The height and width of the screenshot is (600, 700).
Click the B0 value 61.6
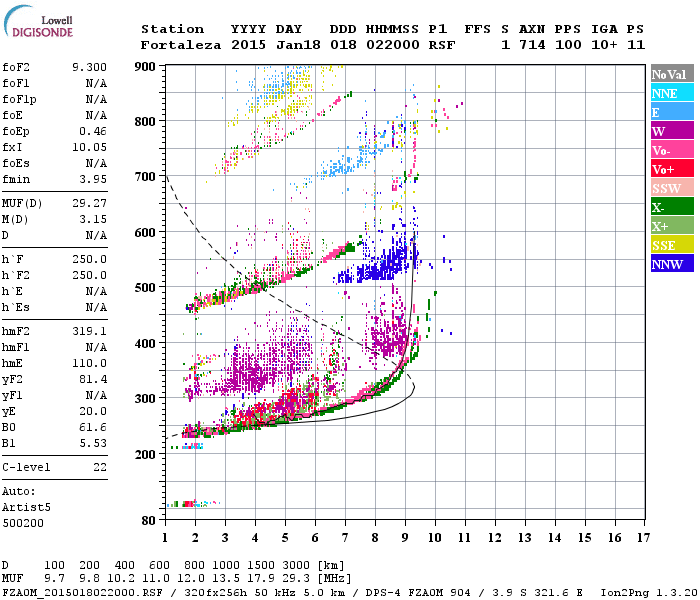tap(93, 427)
